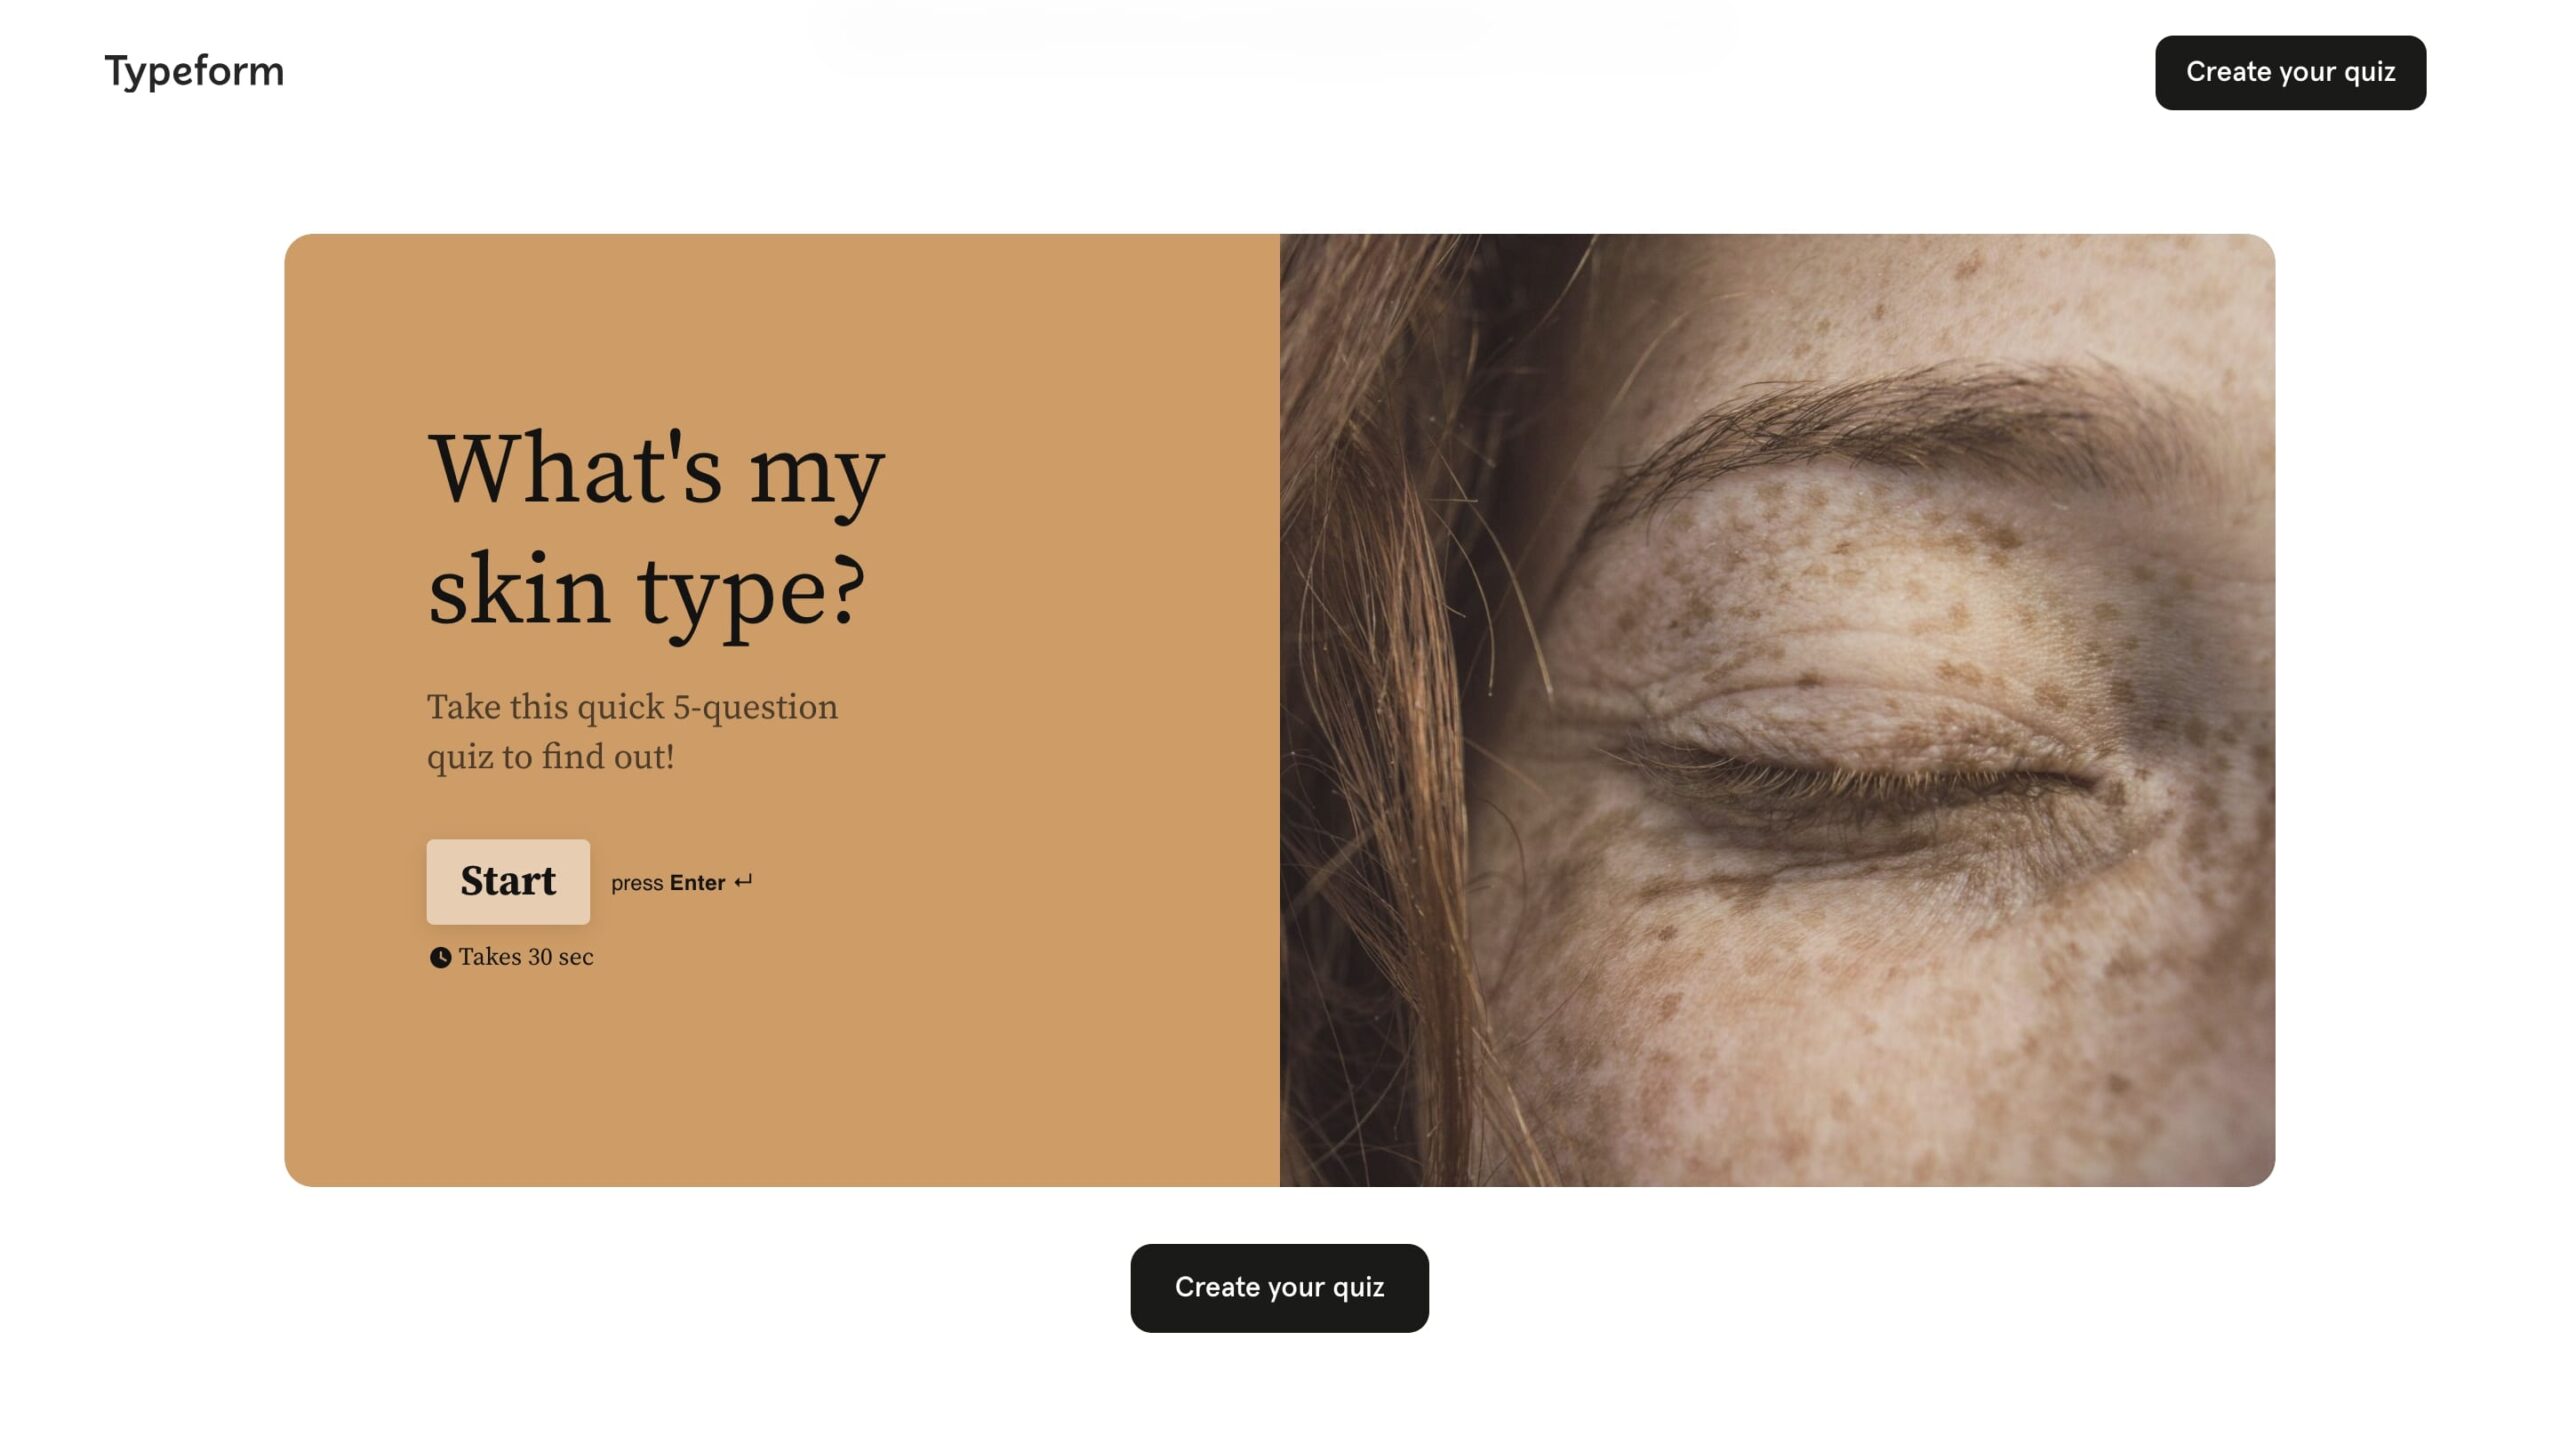This screenshot has width=2560, height=1444.
Task: Click the 'skin type?' heading line
Action: [647, 592]
